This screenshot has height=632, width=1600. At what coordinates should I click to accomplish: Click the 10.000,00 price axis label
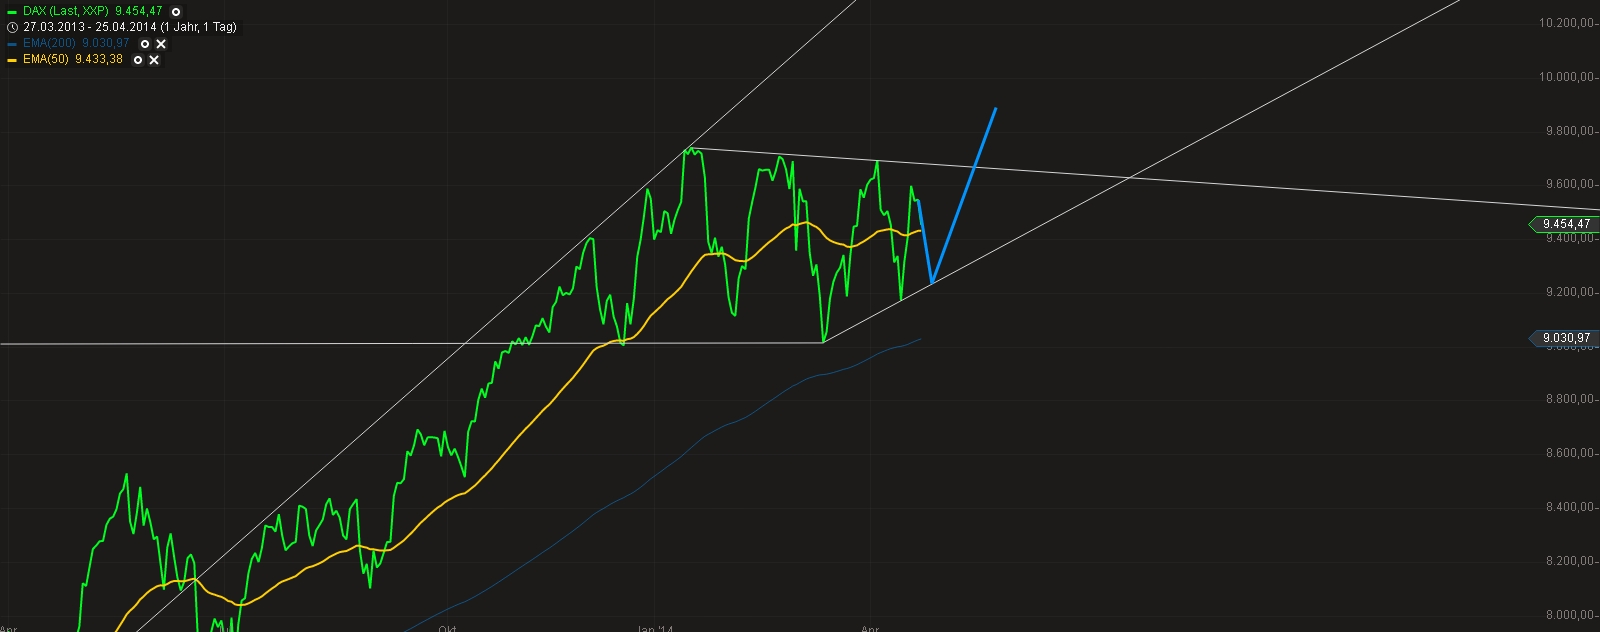click(x=1565, y=77)
